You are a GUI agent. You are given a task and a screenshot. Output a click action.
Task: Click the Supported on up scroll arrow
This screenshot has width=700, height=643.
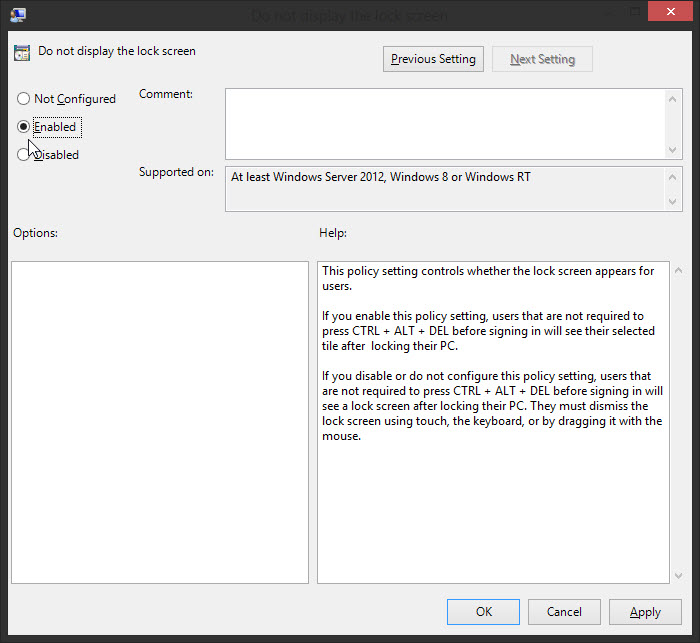673,177
